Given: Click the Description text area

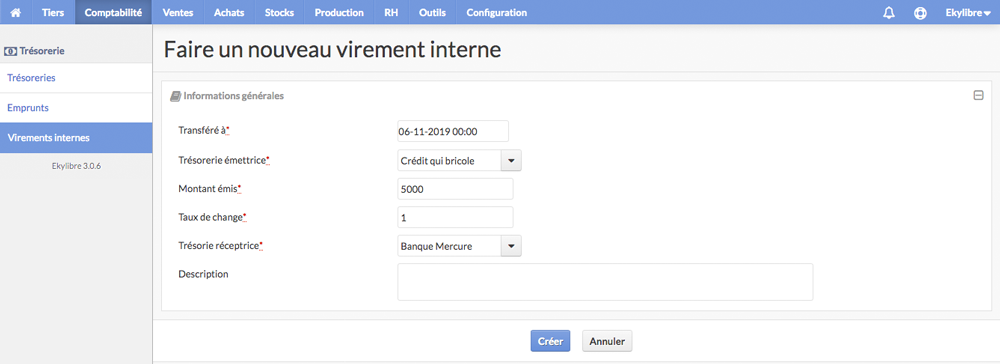Looking at the screenshot, I should click(x=605, y=282).
